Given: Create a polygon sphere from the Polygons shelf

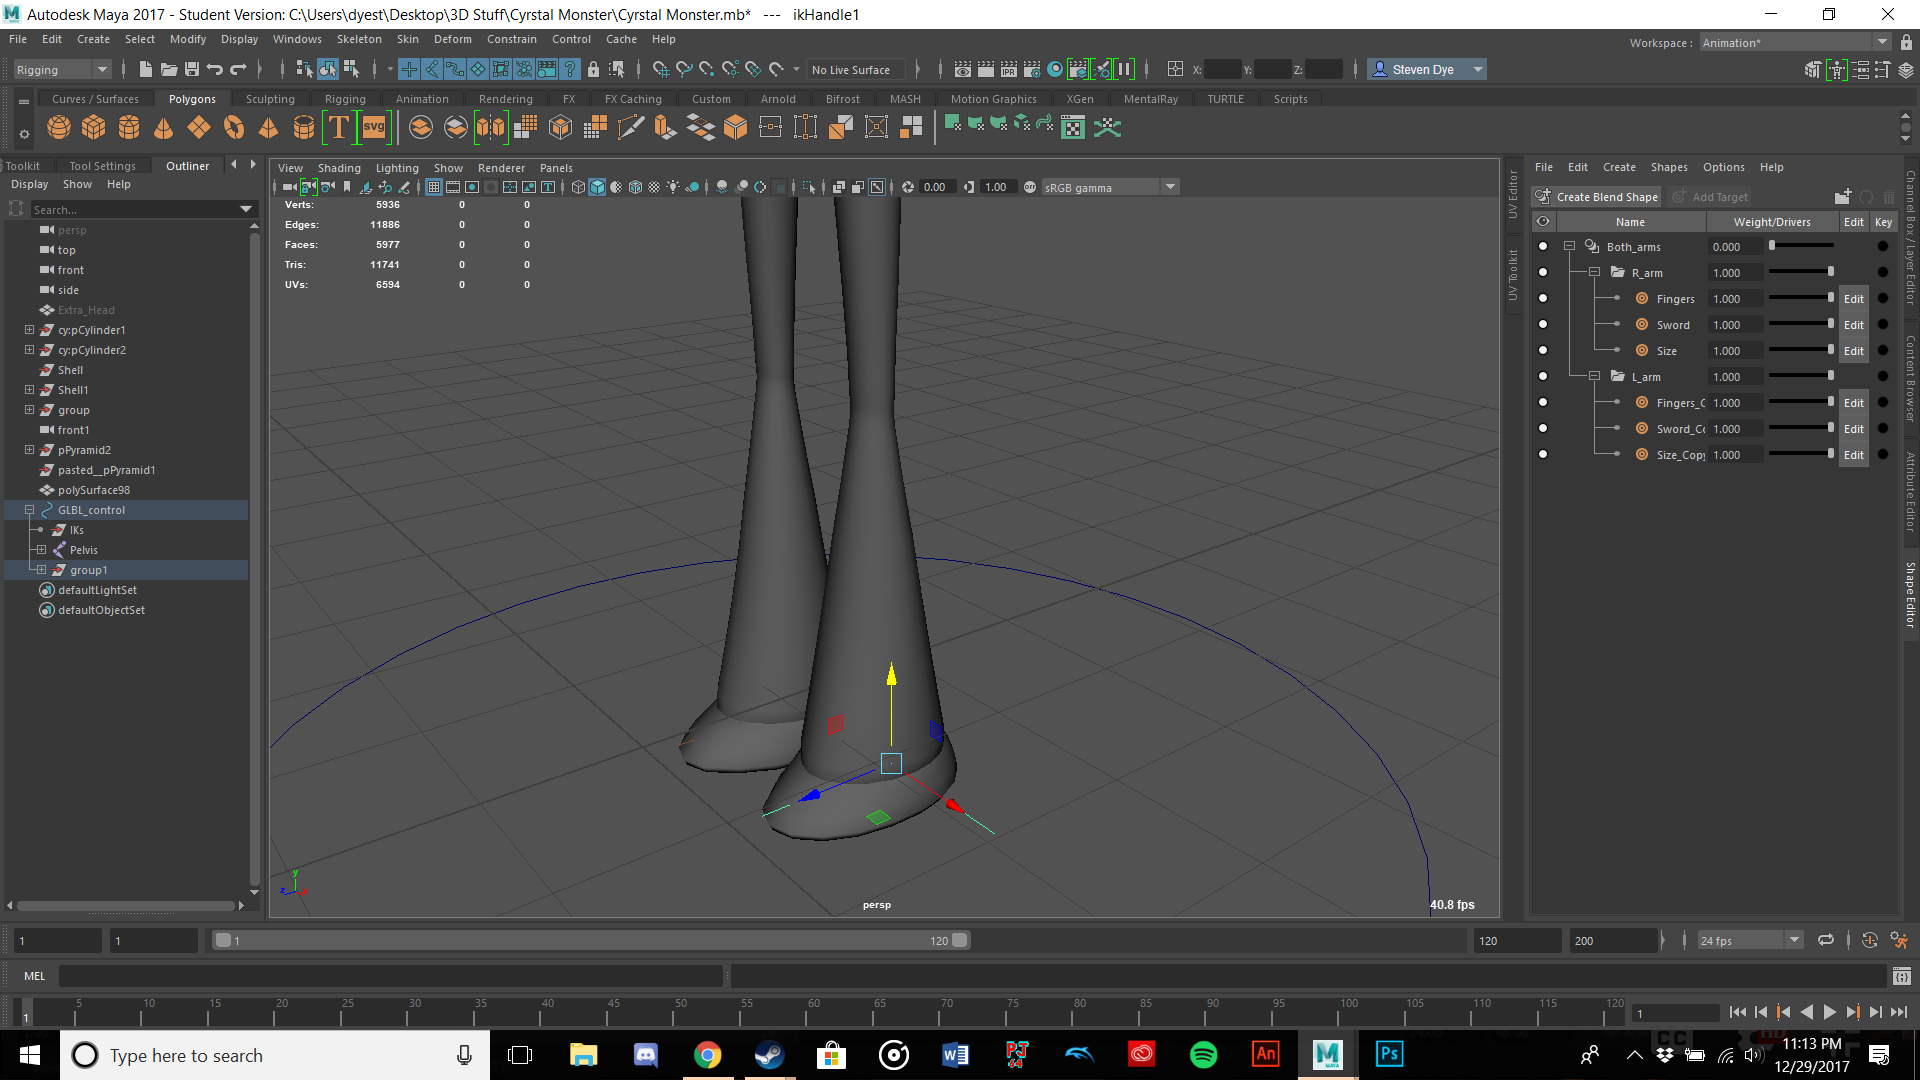Looking at the screenshot, I should point(59,127).
